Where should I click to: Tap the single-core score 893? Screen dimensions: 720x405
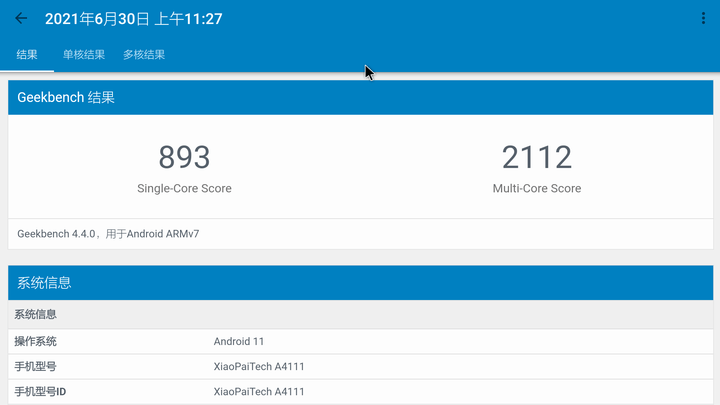pyautogui.click(x=184, y=157)
